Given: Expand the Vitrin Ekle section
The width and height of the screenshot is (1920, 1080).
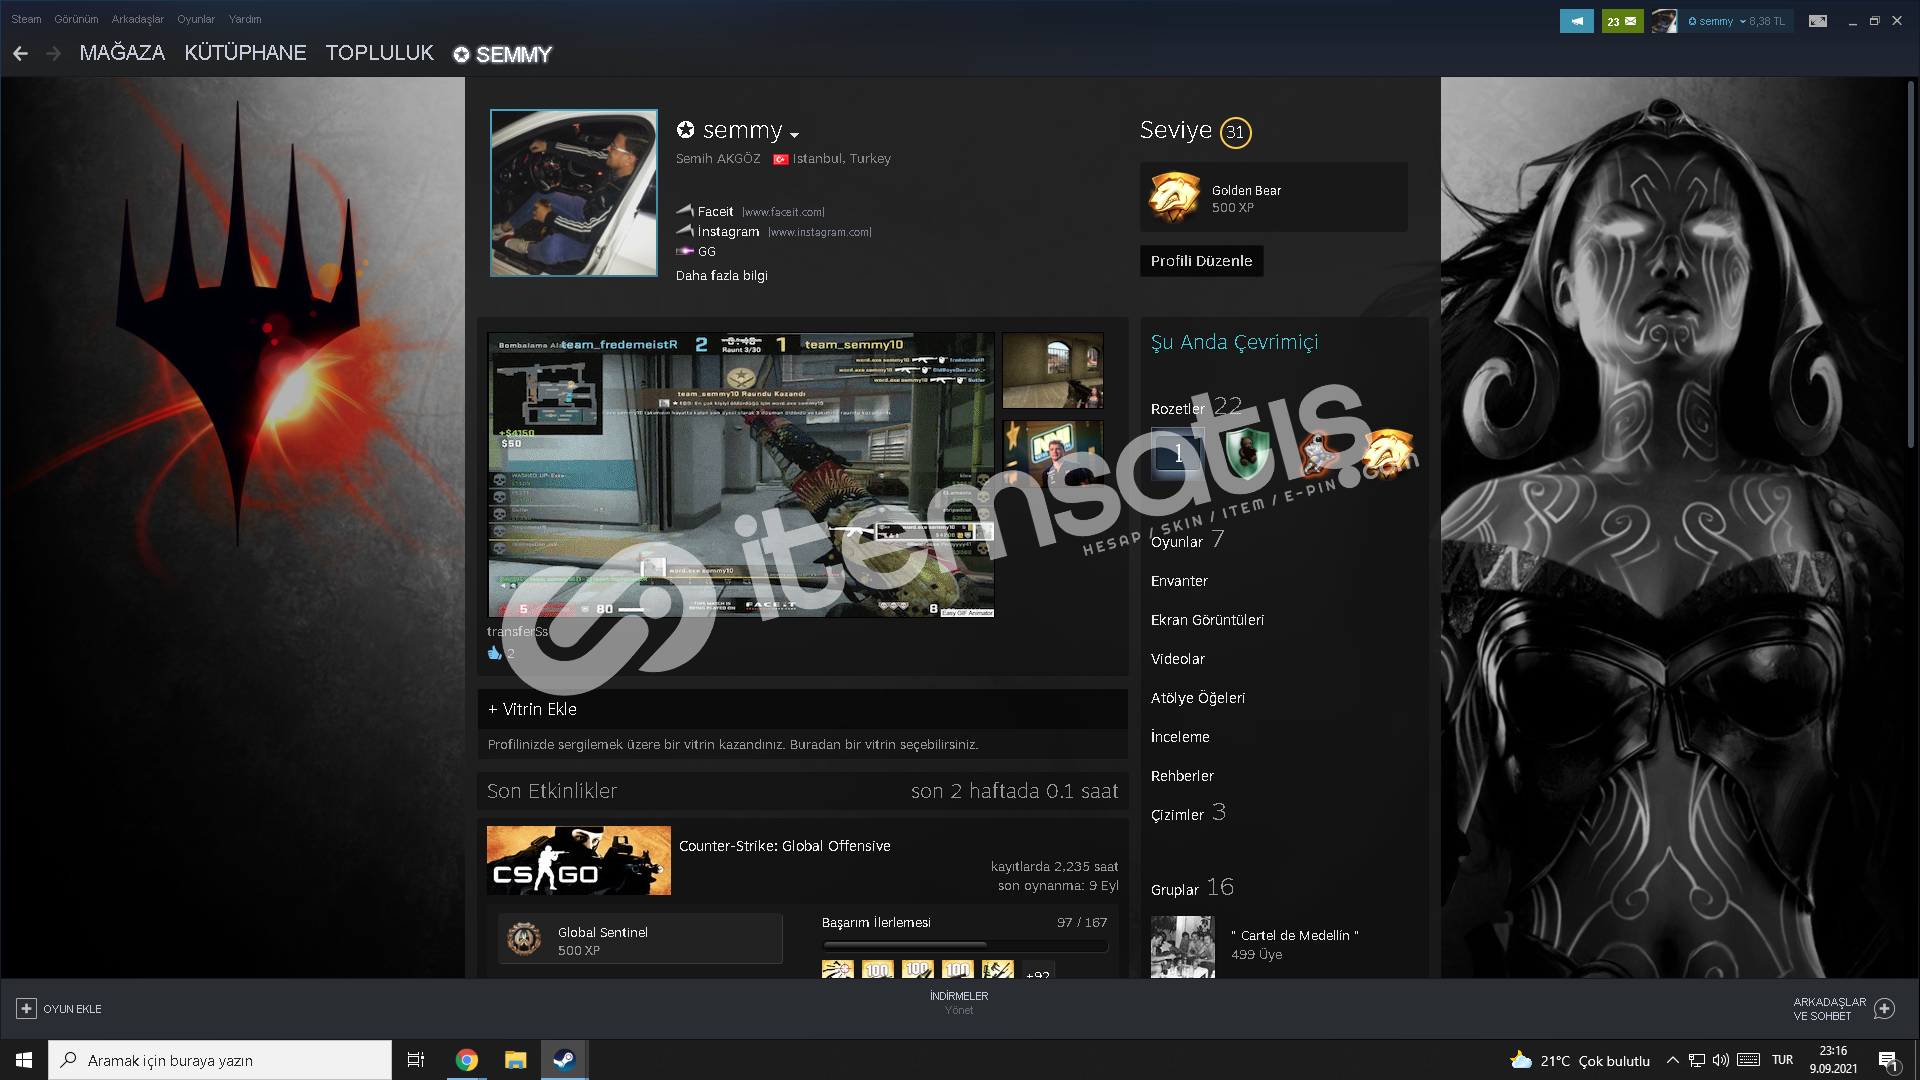Looking at the screenshot, I should point(803,709).
